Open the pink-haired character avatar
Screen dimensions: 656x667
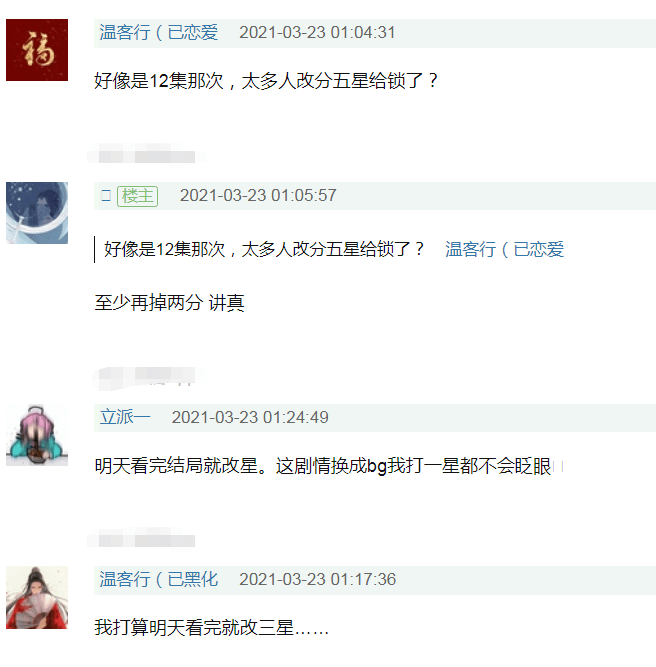[x=37, y=435]
